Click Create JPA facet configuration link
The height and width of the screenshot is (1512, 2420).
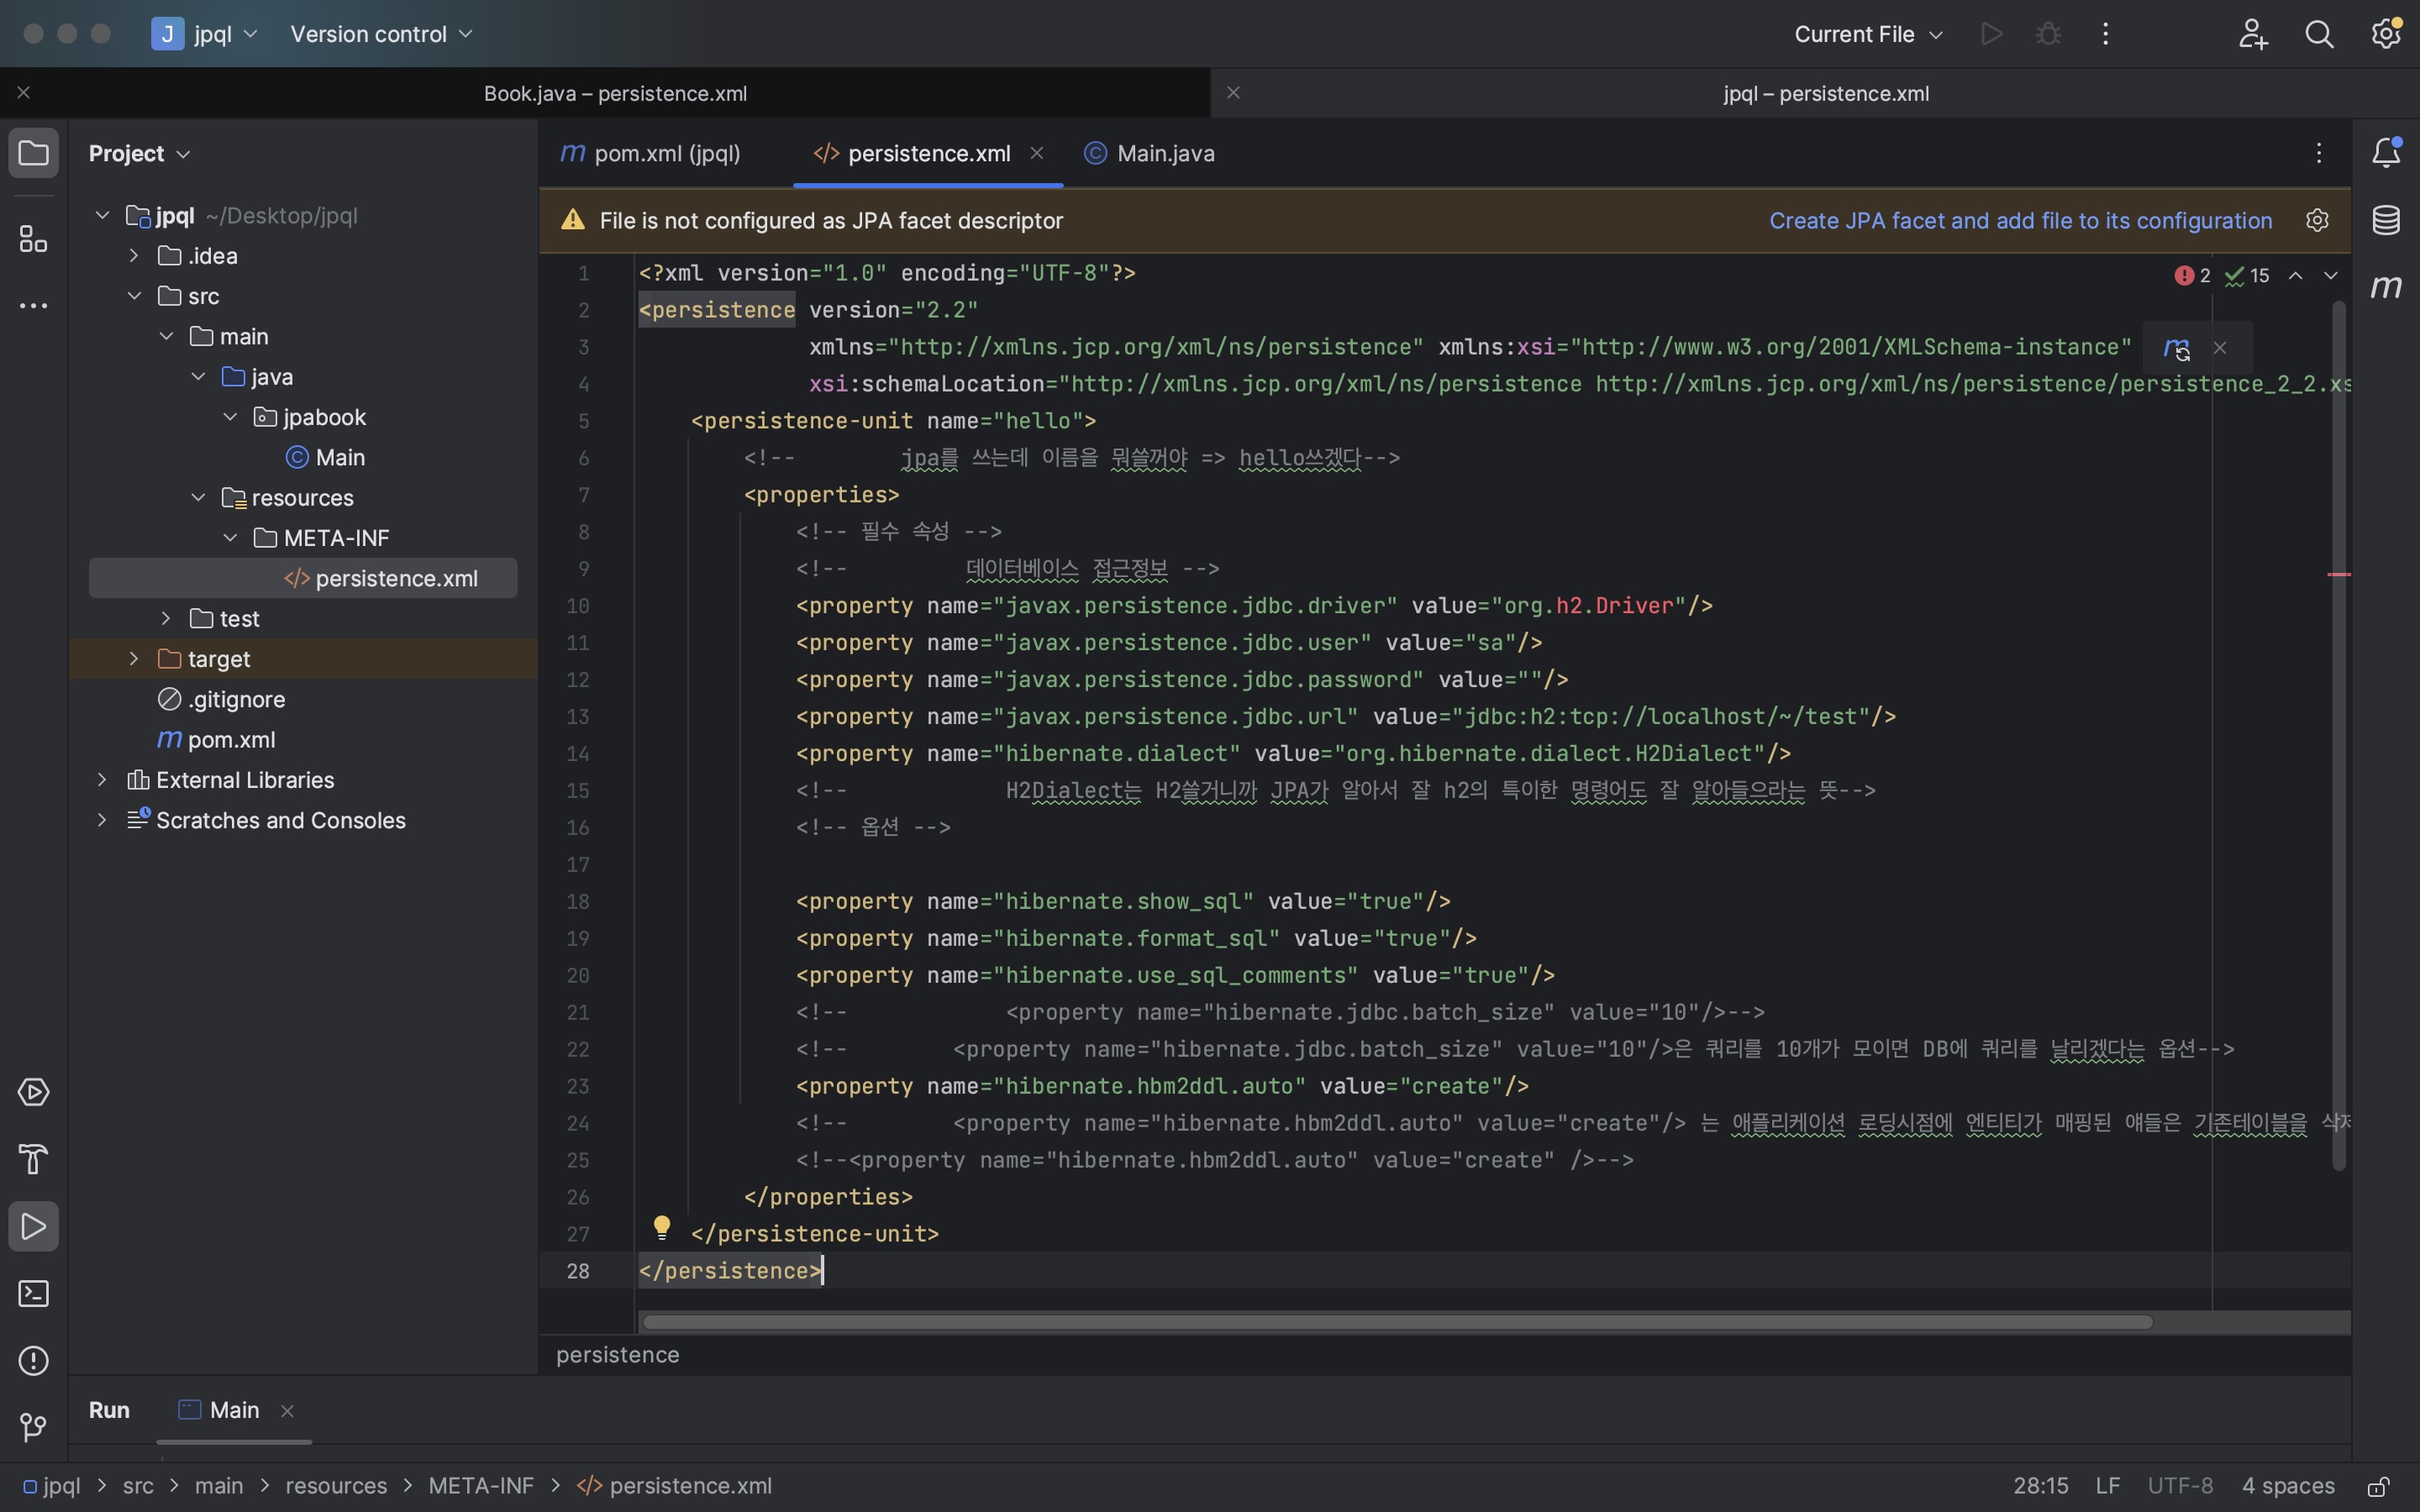pyautogui.click(x=2020, y=220)
